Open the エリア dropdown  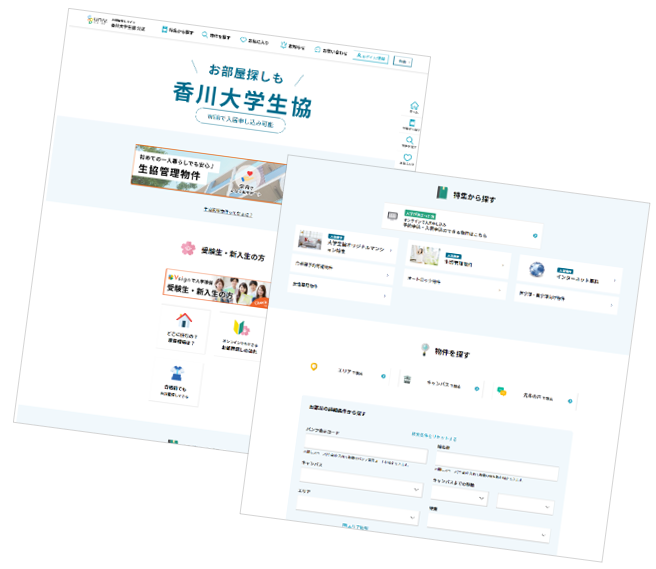[357, 510]
